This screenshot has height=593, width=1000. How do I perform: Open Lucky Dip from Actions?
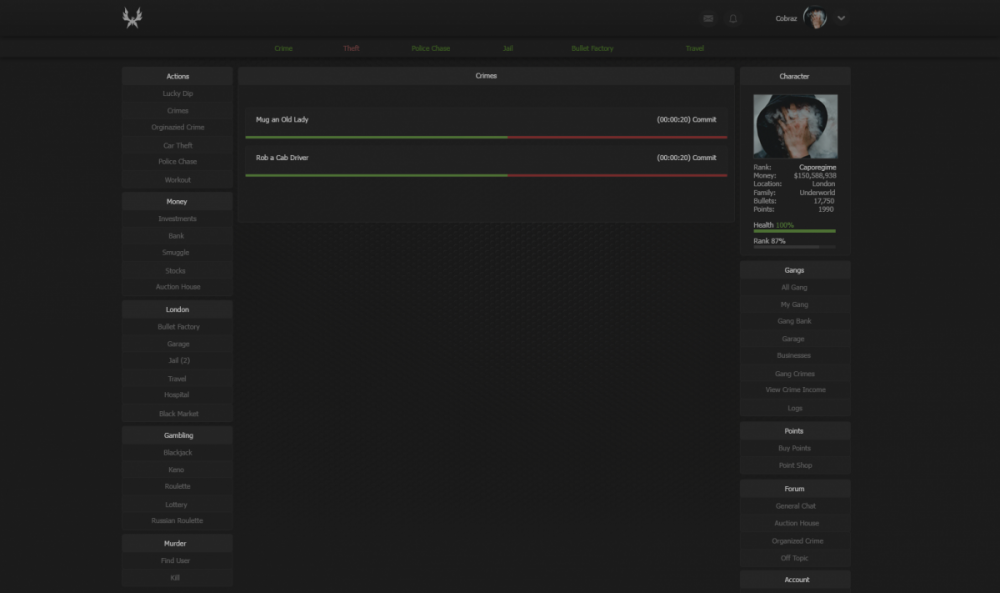click(x=178, y=94)
